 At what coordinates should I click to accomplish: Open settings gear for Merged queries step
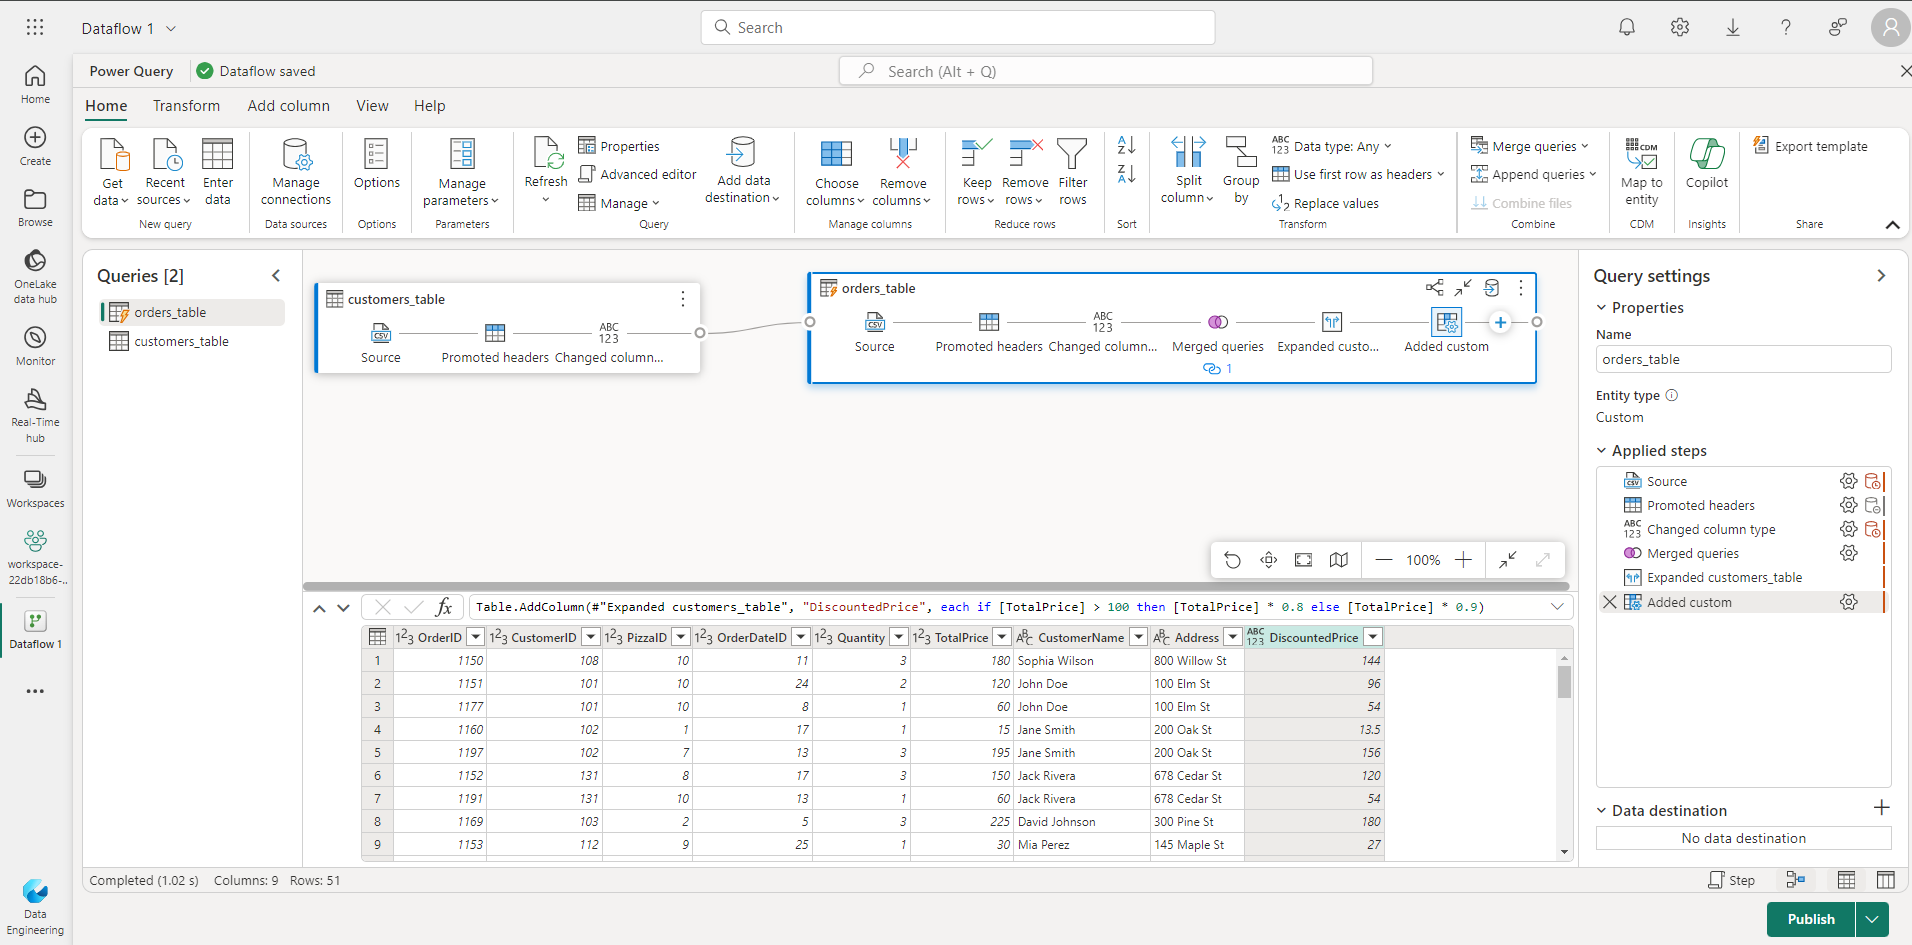[1848, 553]
